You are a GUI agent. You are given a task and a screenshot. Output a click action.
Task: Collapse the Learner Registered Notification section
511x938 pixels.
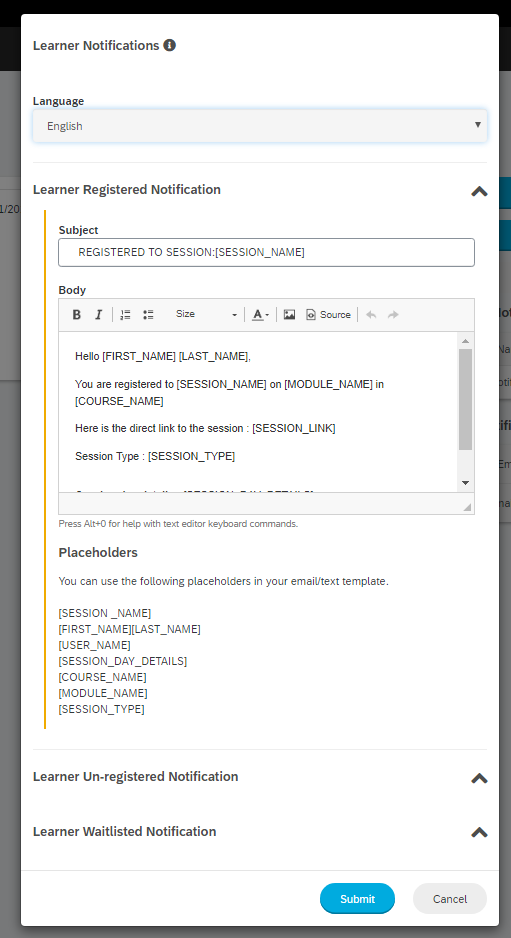point(479,191)
